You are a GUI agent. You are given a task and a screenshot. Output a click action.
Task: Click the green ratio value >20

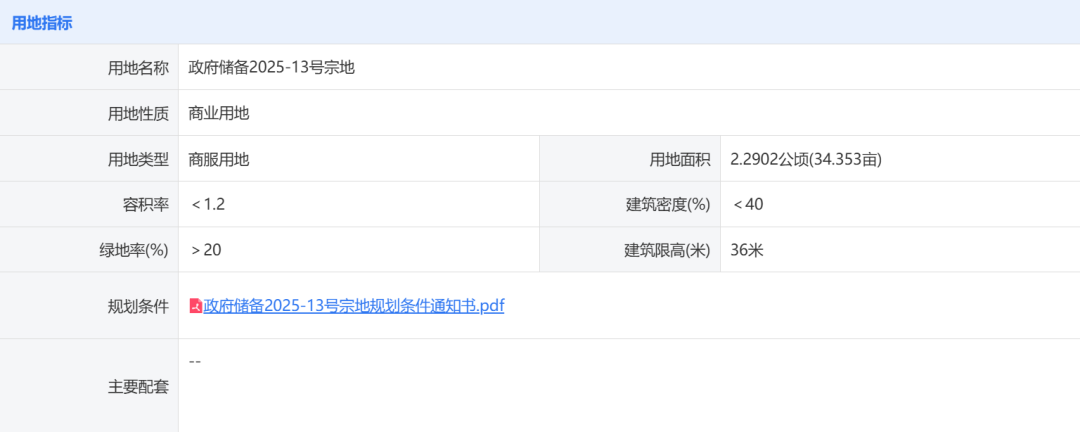click(206, 250)
